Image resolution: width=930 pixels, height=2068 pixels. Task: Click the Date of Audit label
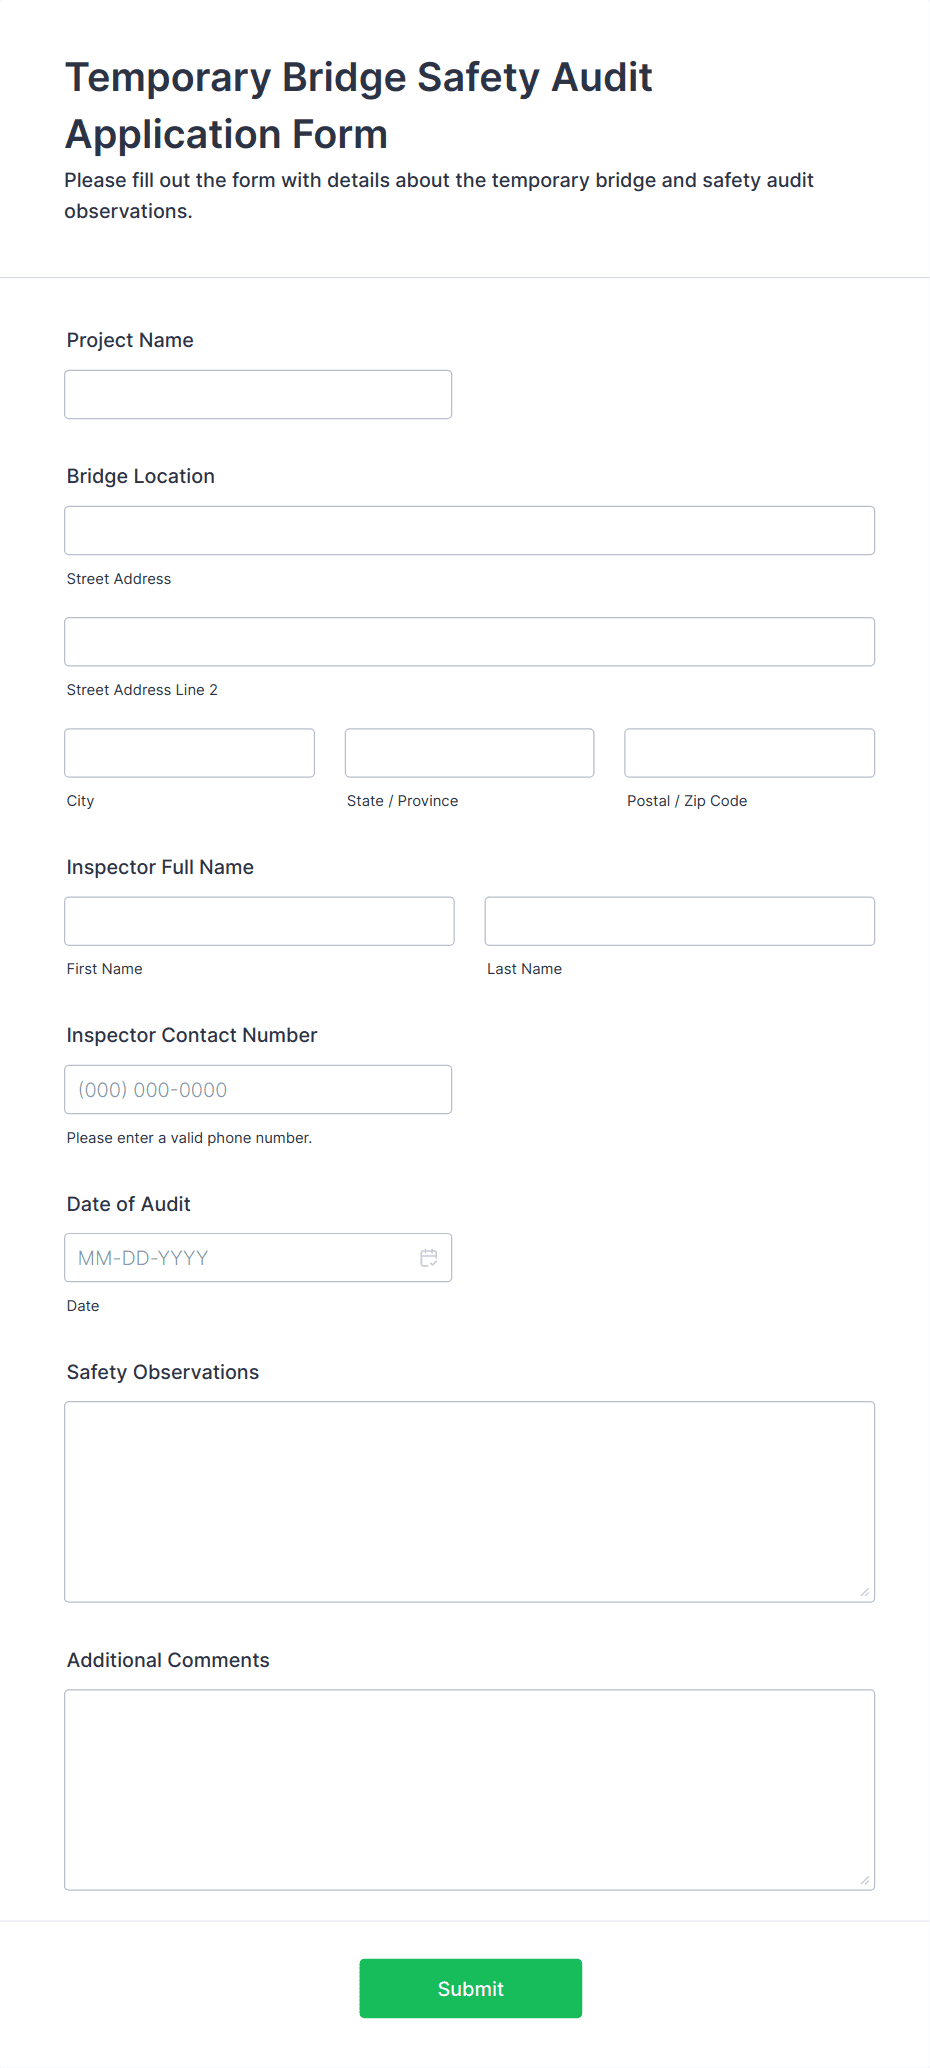129,1204
